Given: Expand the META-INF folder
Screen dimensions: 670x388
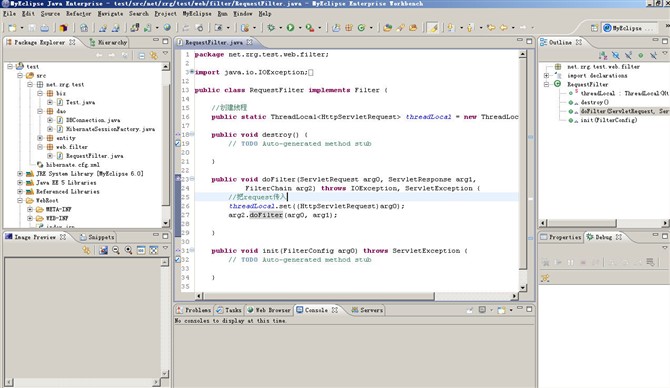Looking at the screenshot, I should (x=30, y=209).
